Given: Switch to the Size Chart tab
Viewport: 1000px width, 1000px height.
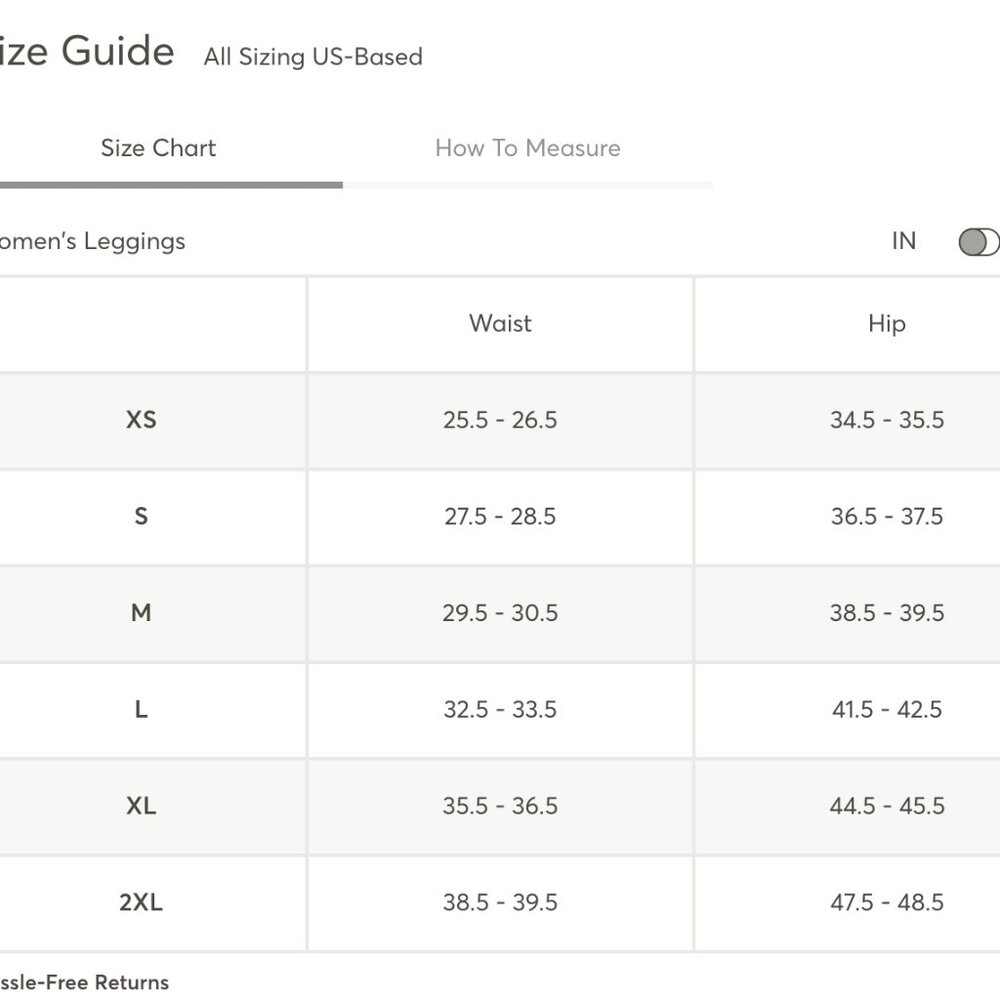Looking at the screenshot, I should coord(158,148).
